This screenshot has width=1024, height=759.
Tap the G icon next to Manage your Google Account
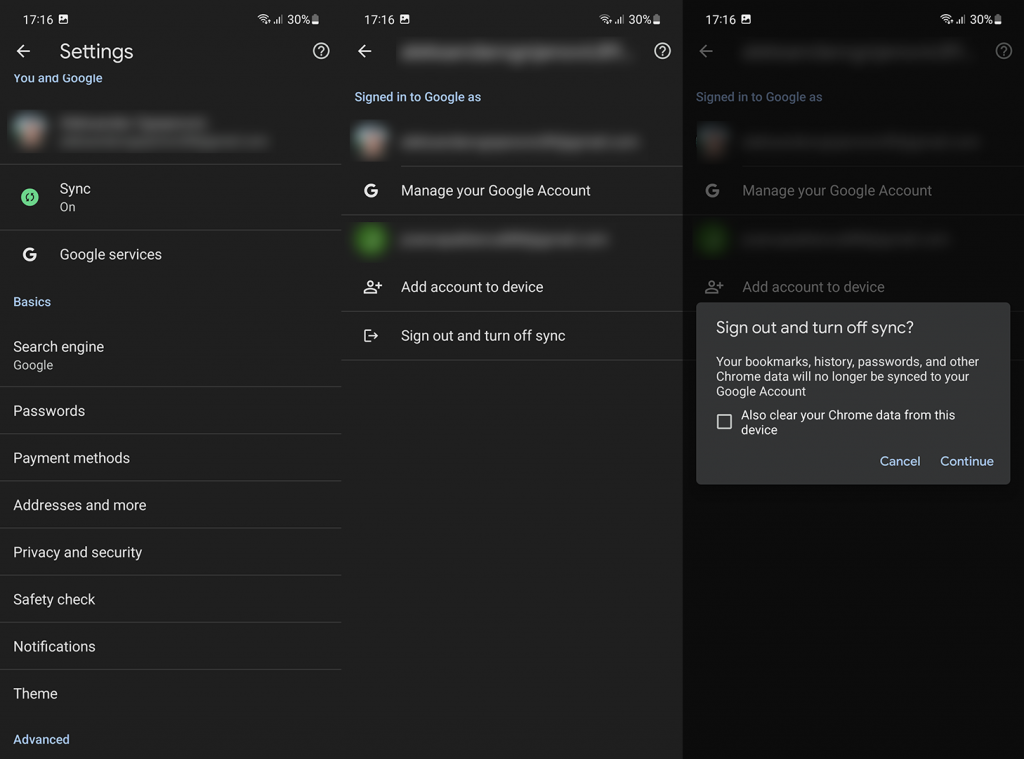371,190
